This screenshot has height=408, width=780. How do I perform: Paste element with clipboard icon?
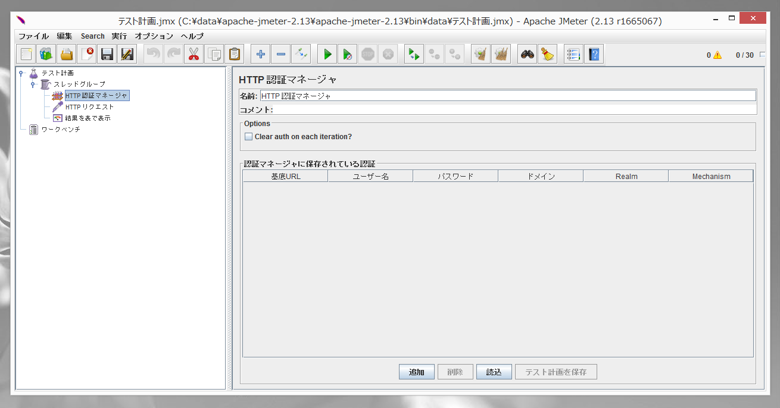(x=234, y=54)
